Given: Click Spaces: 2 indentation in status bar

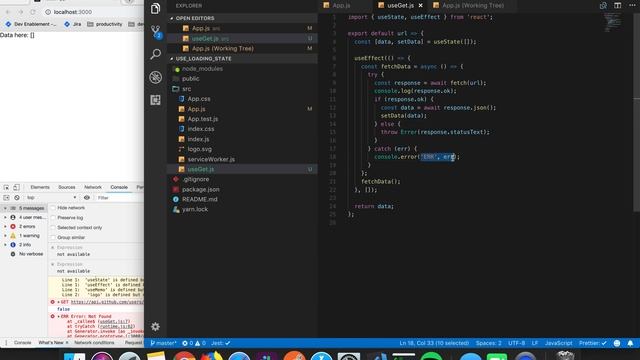Looking at the screenshot, I should (x=488, y=343).
